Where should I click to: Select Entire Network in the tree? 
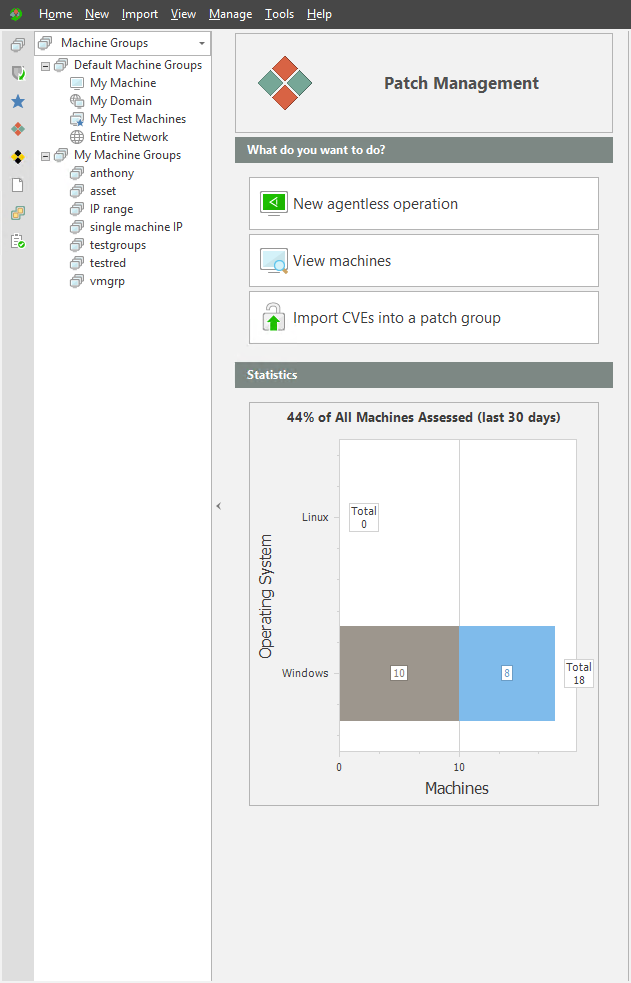point(128,137)
